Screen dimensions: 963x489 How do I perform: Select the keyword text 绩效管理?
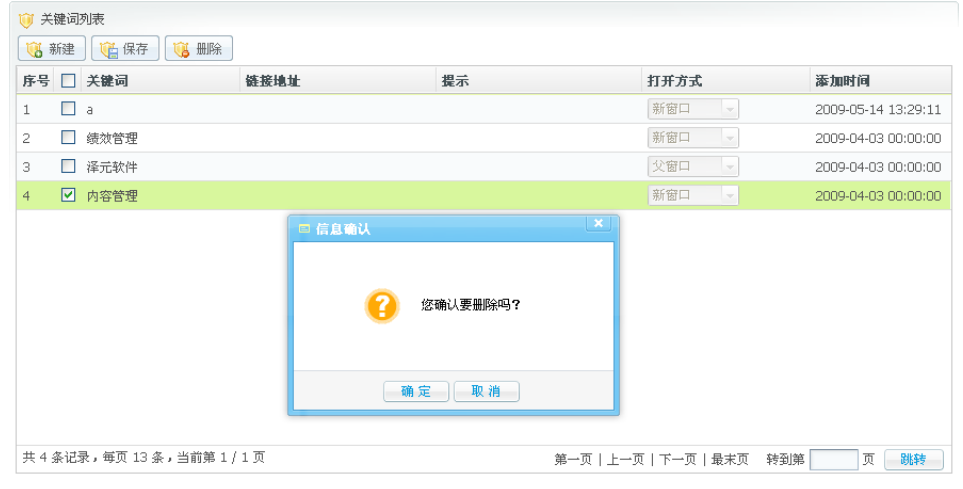[x=112, y=138]
